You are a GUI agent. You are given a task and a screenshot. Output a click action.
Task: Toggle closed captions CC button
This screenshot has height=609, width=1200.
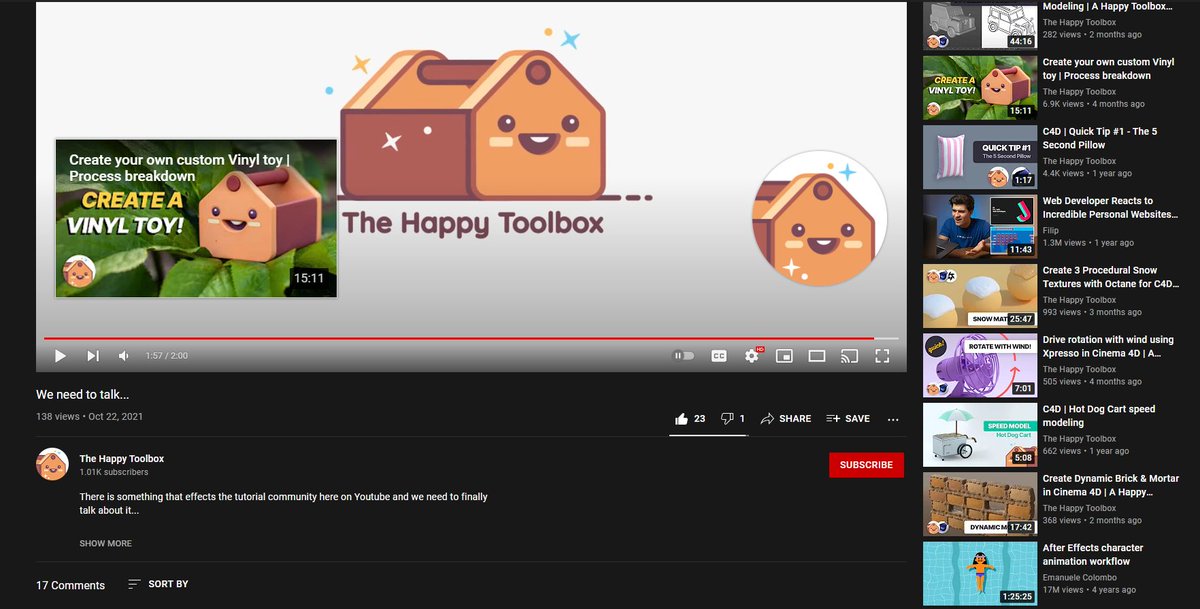719,355
